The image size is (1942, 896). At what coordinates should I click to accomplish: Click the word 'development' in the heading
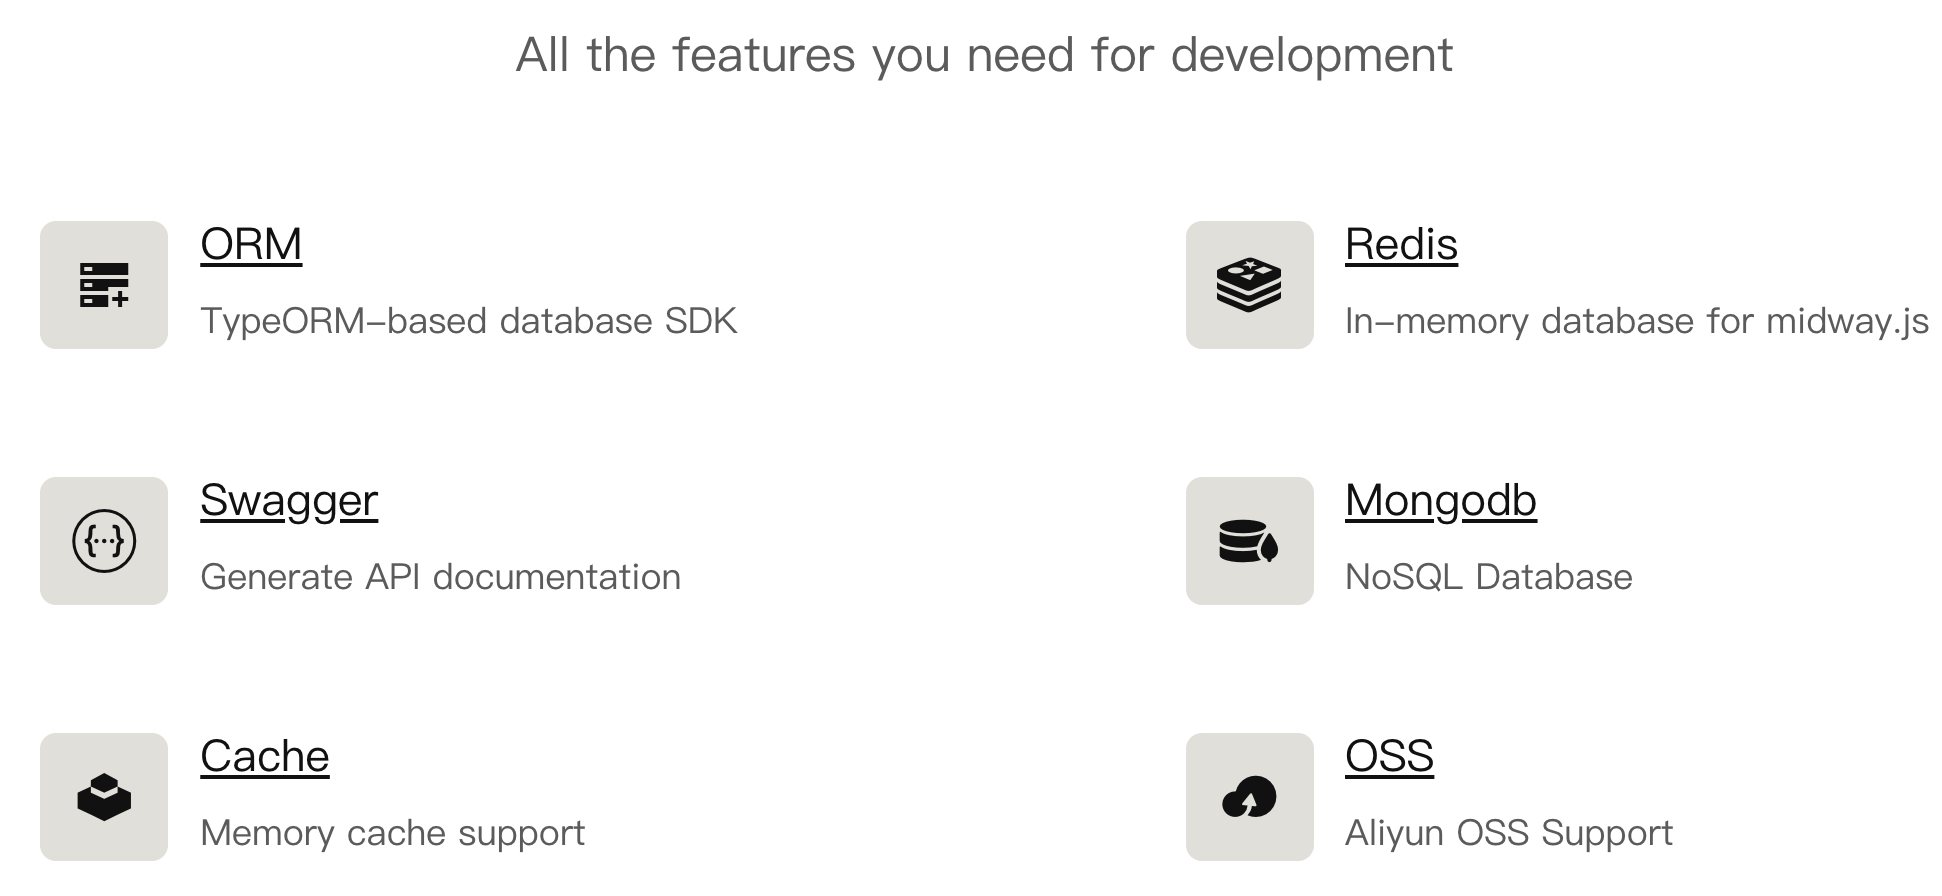click(1311, 55)
